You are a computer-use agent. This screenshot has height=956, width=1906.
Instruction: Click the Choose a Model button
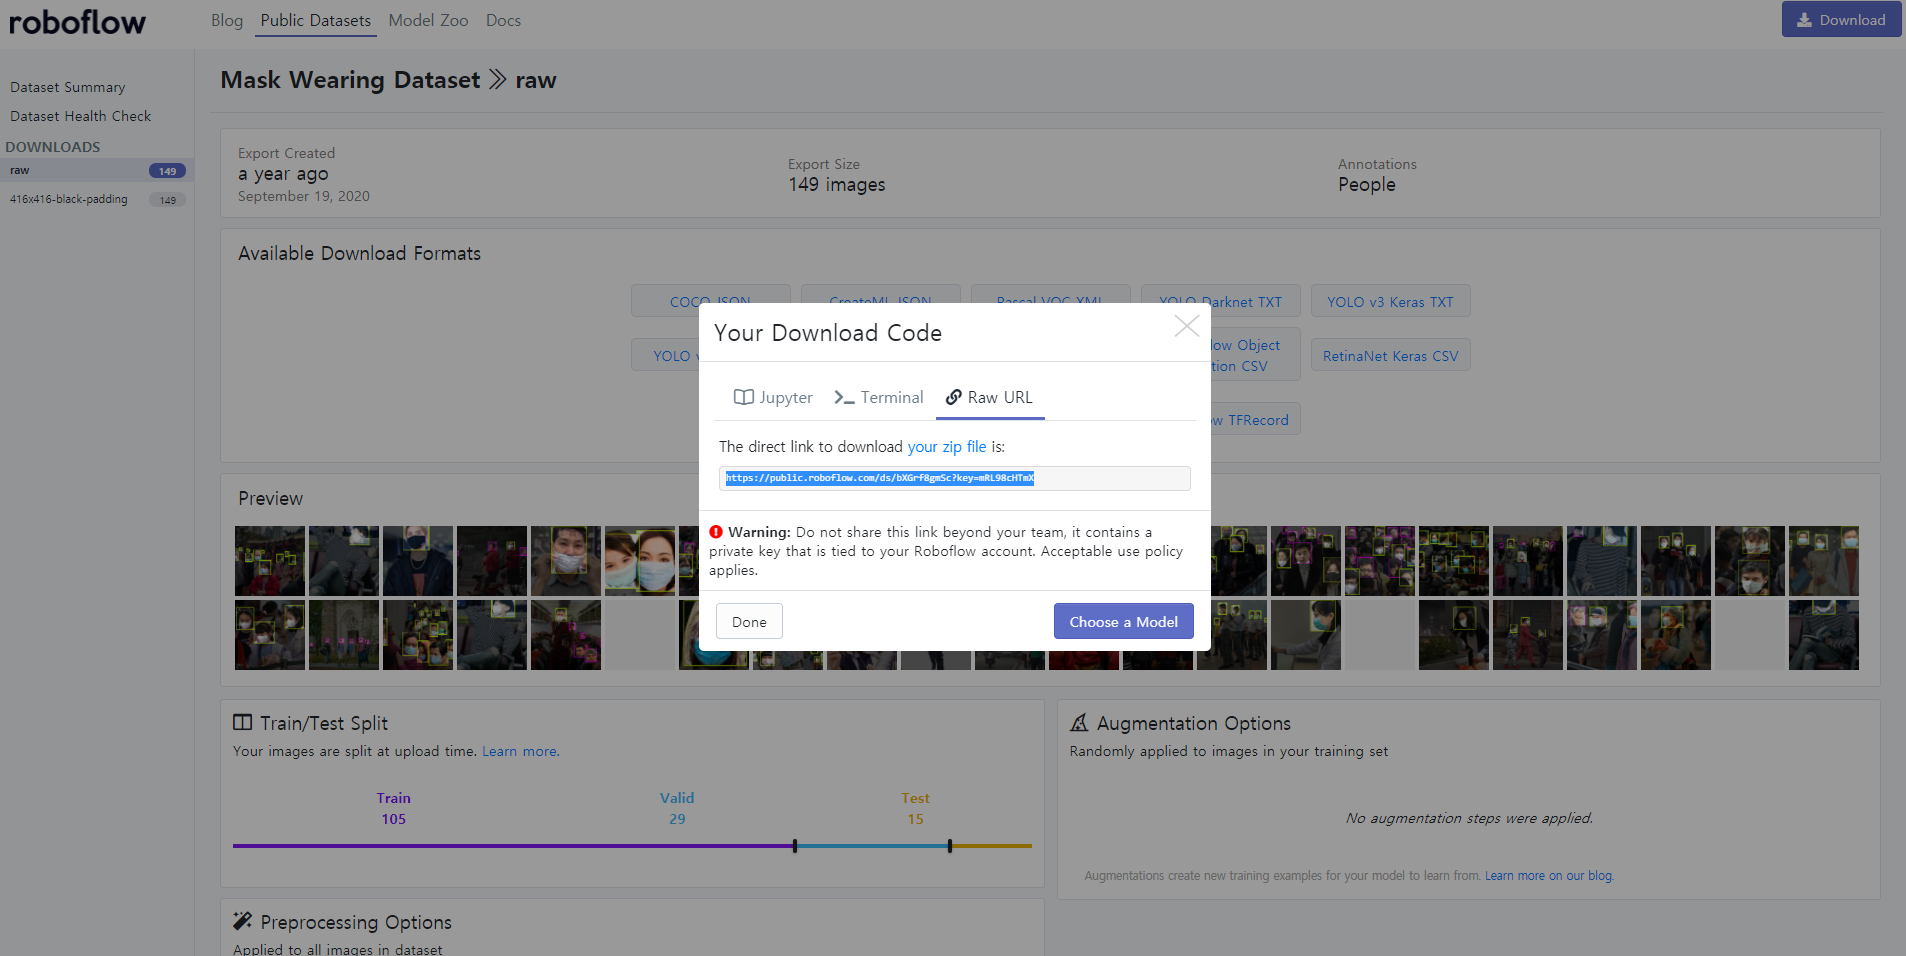coord(1123,621)
